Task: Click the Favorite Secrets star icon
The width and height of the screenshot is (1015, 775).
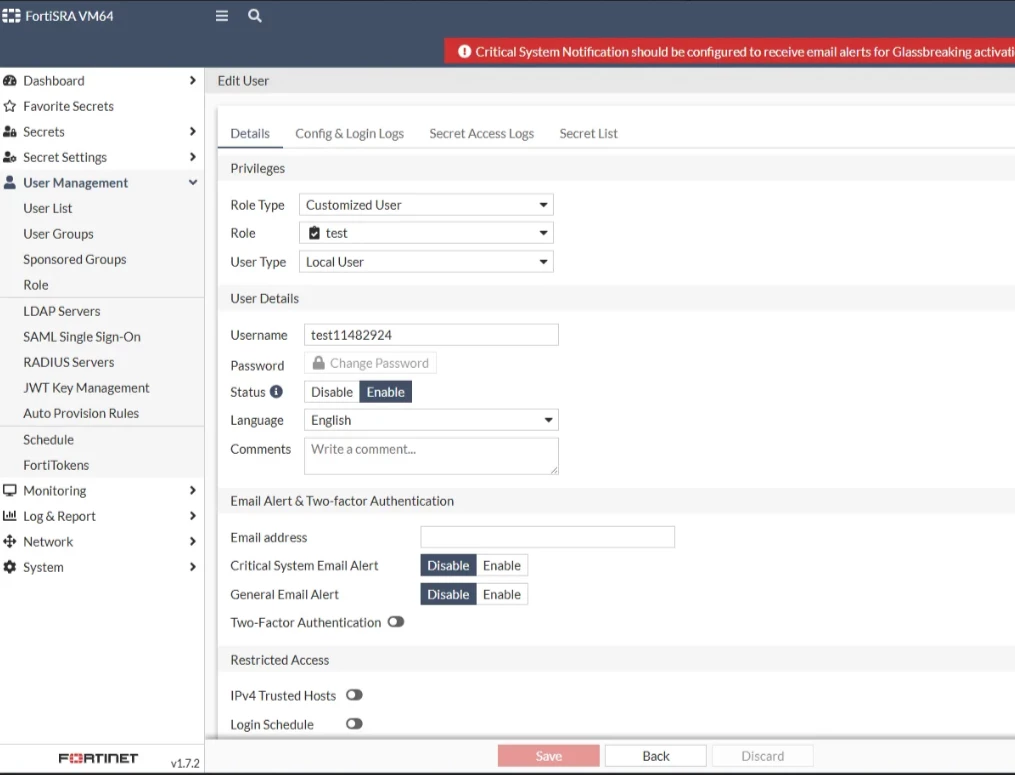Action: pyautogui.click(x=10, y=106)
